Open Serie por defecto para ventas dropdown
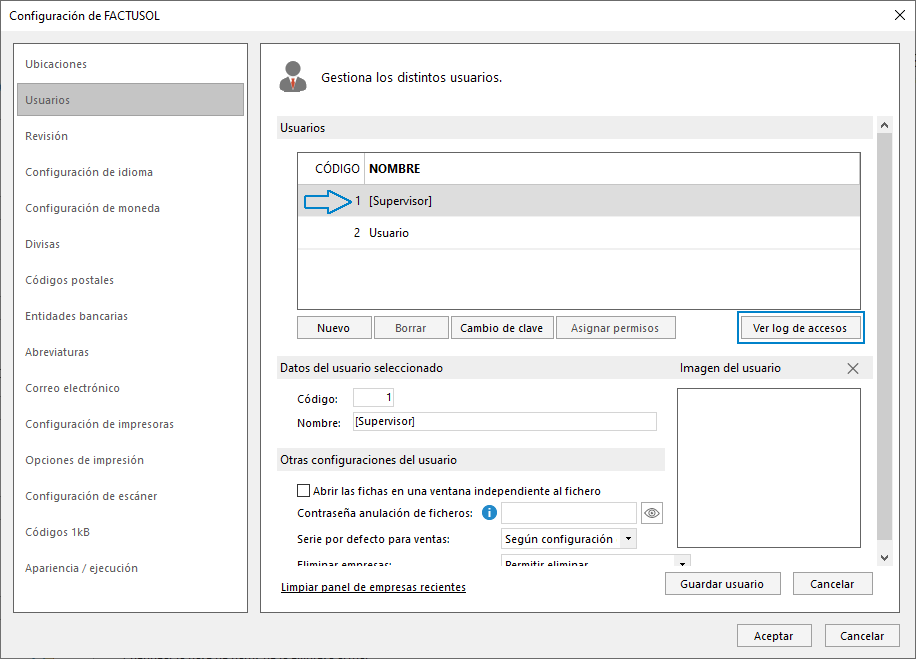 pos(628,539)
